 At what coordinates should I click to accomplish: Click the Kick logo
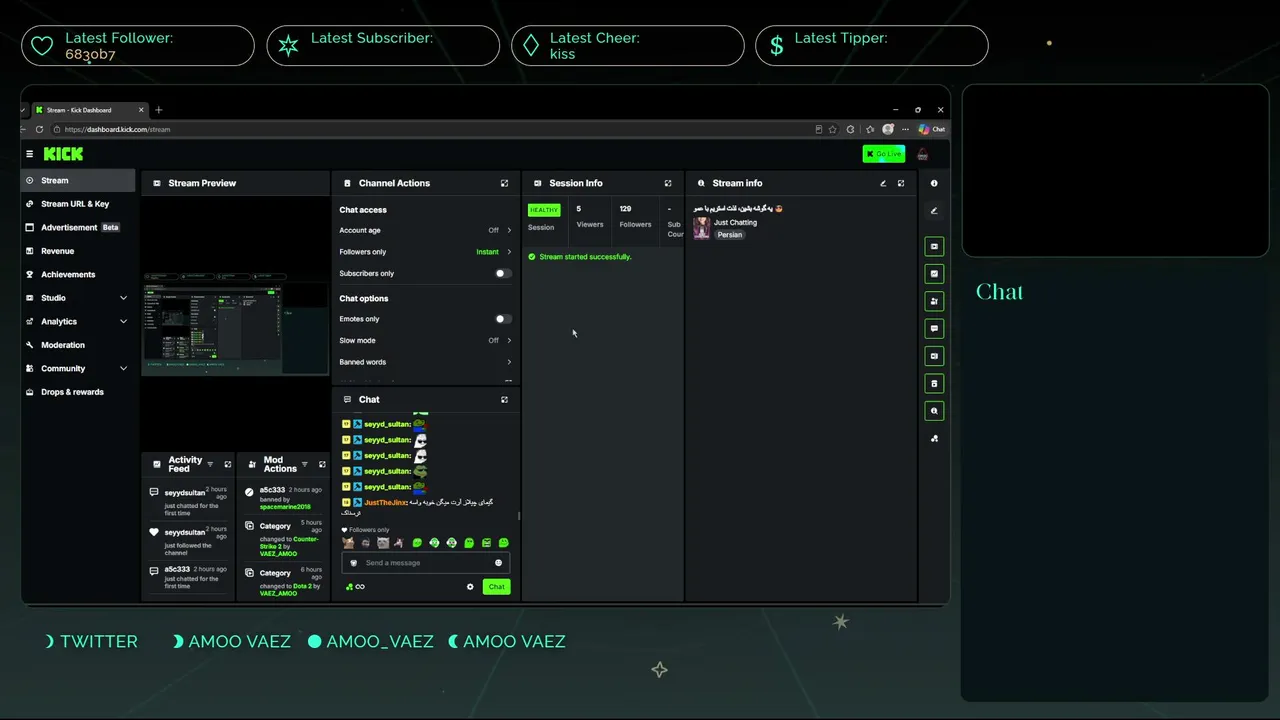(63, 154)
